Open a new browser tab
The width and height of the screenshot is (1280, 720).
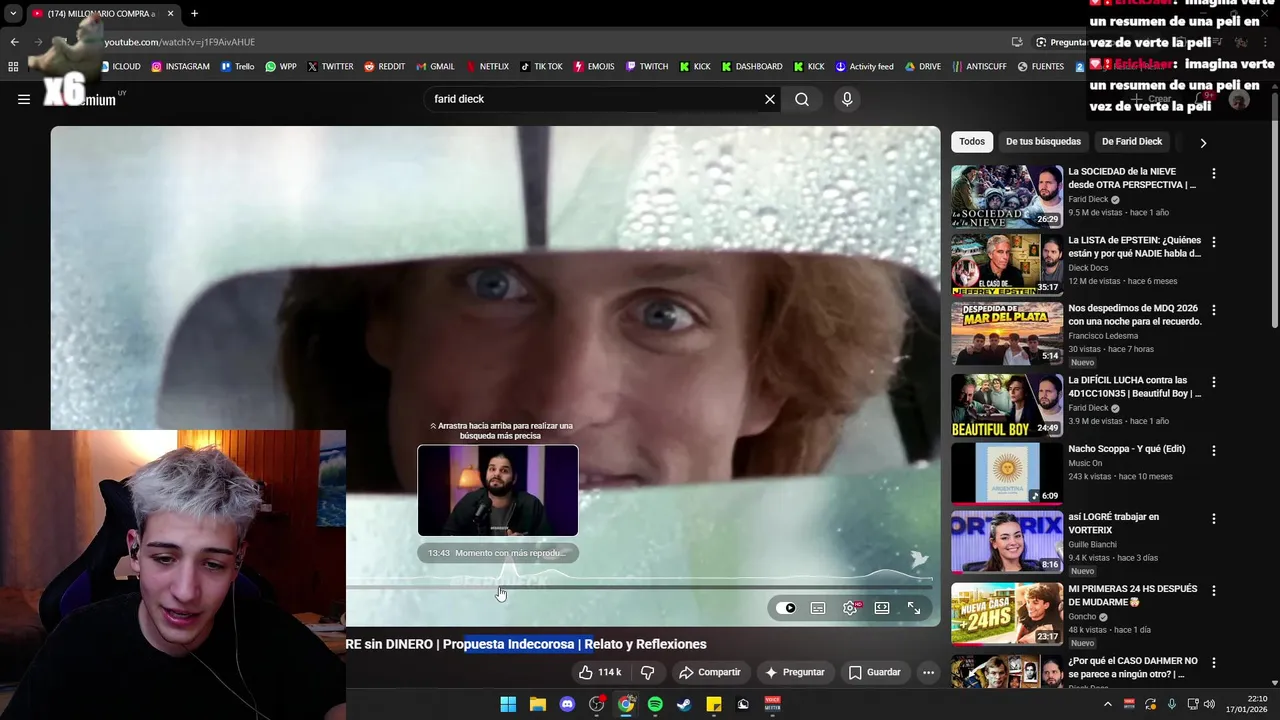[x=194, y=14]
